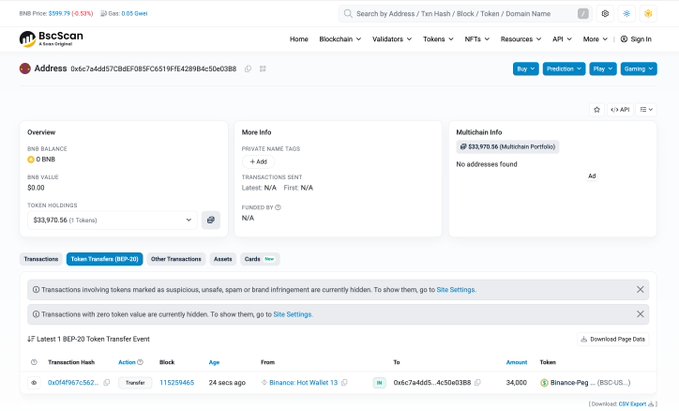The width and height of the screenshot is (679, 411).
Task: Open Binance: Hot Wallet 13
Action: pos(303,383)
